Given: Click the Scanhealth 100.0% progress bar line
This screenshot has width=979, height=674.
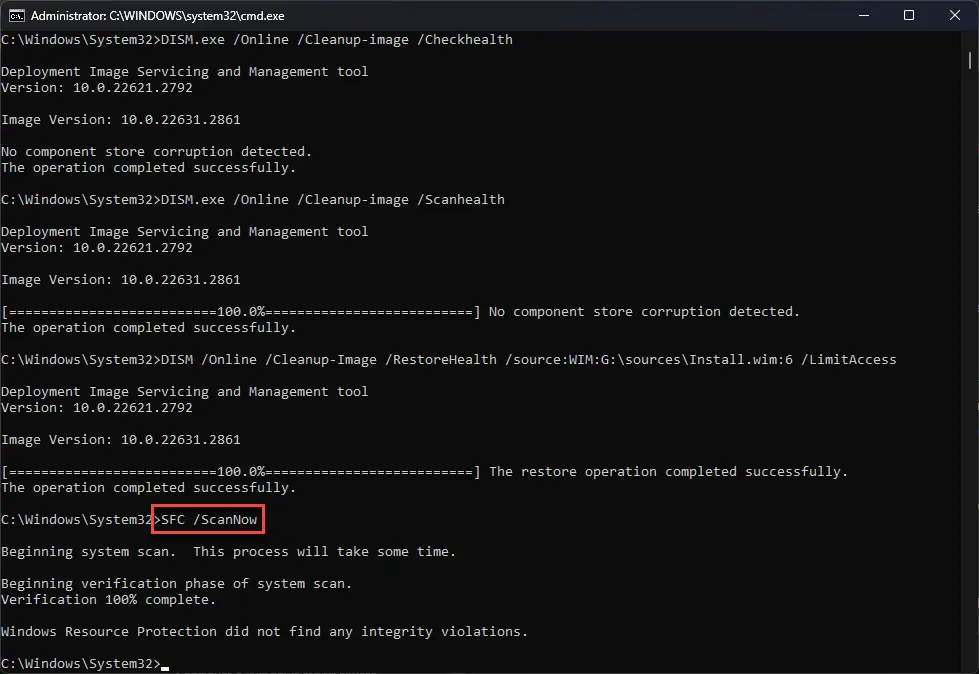Looking at the screenshot, I should pos(241,311).
